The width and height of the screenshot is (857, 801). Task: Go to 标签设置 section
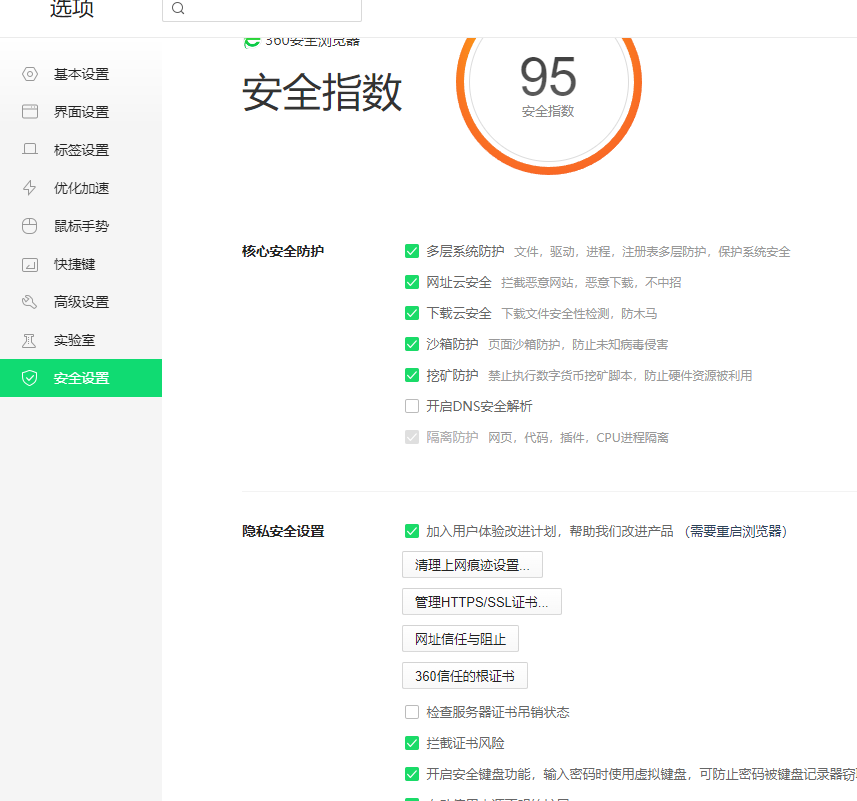pyautogui.click(x=81, y=150)
